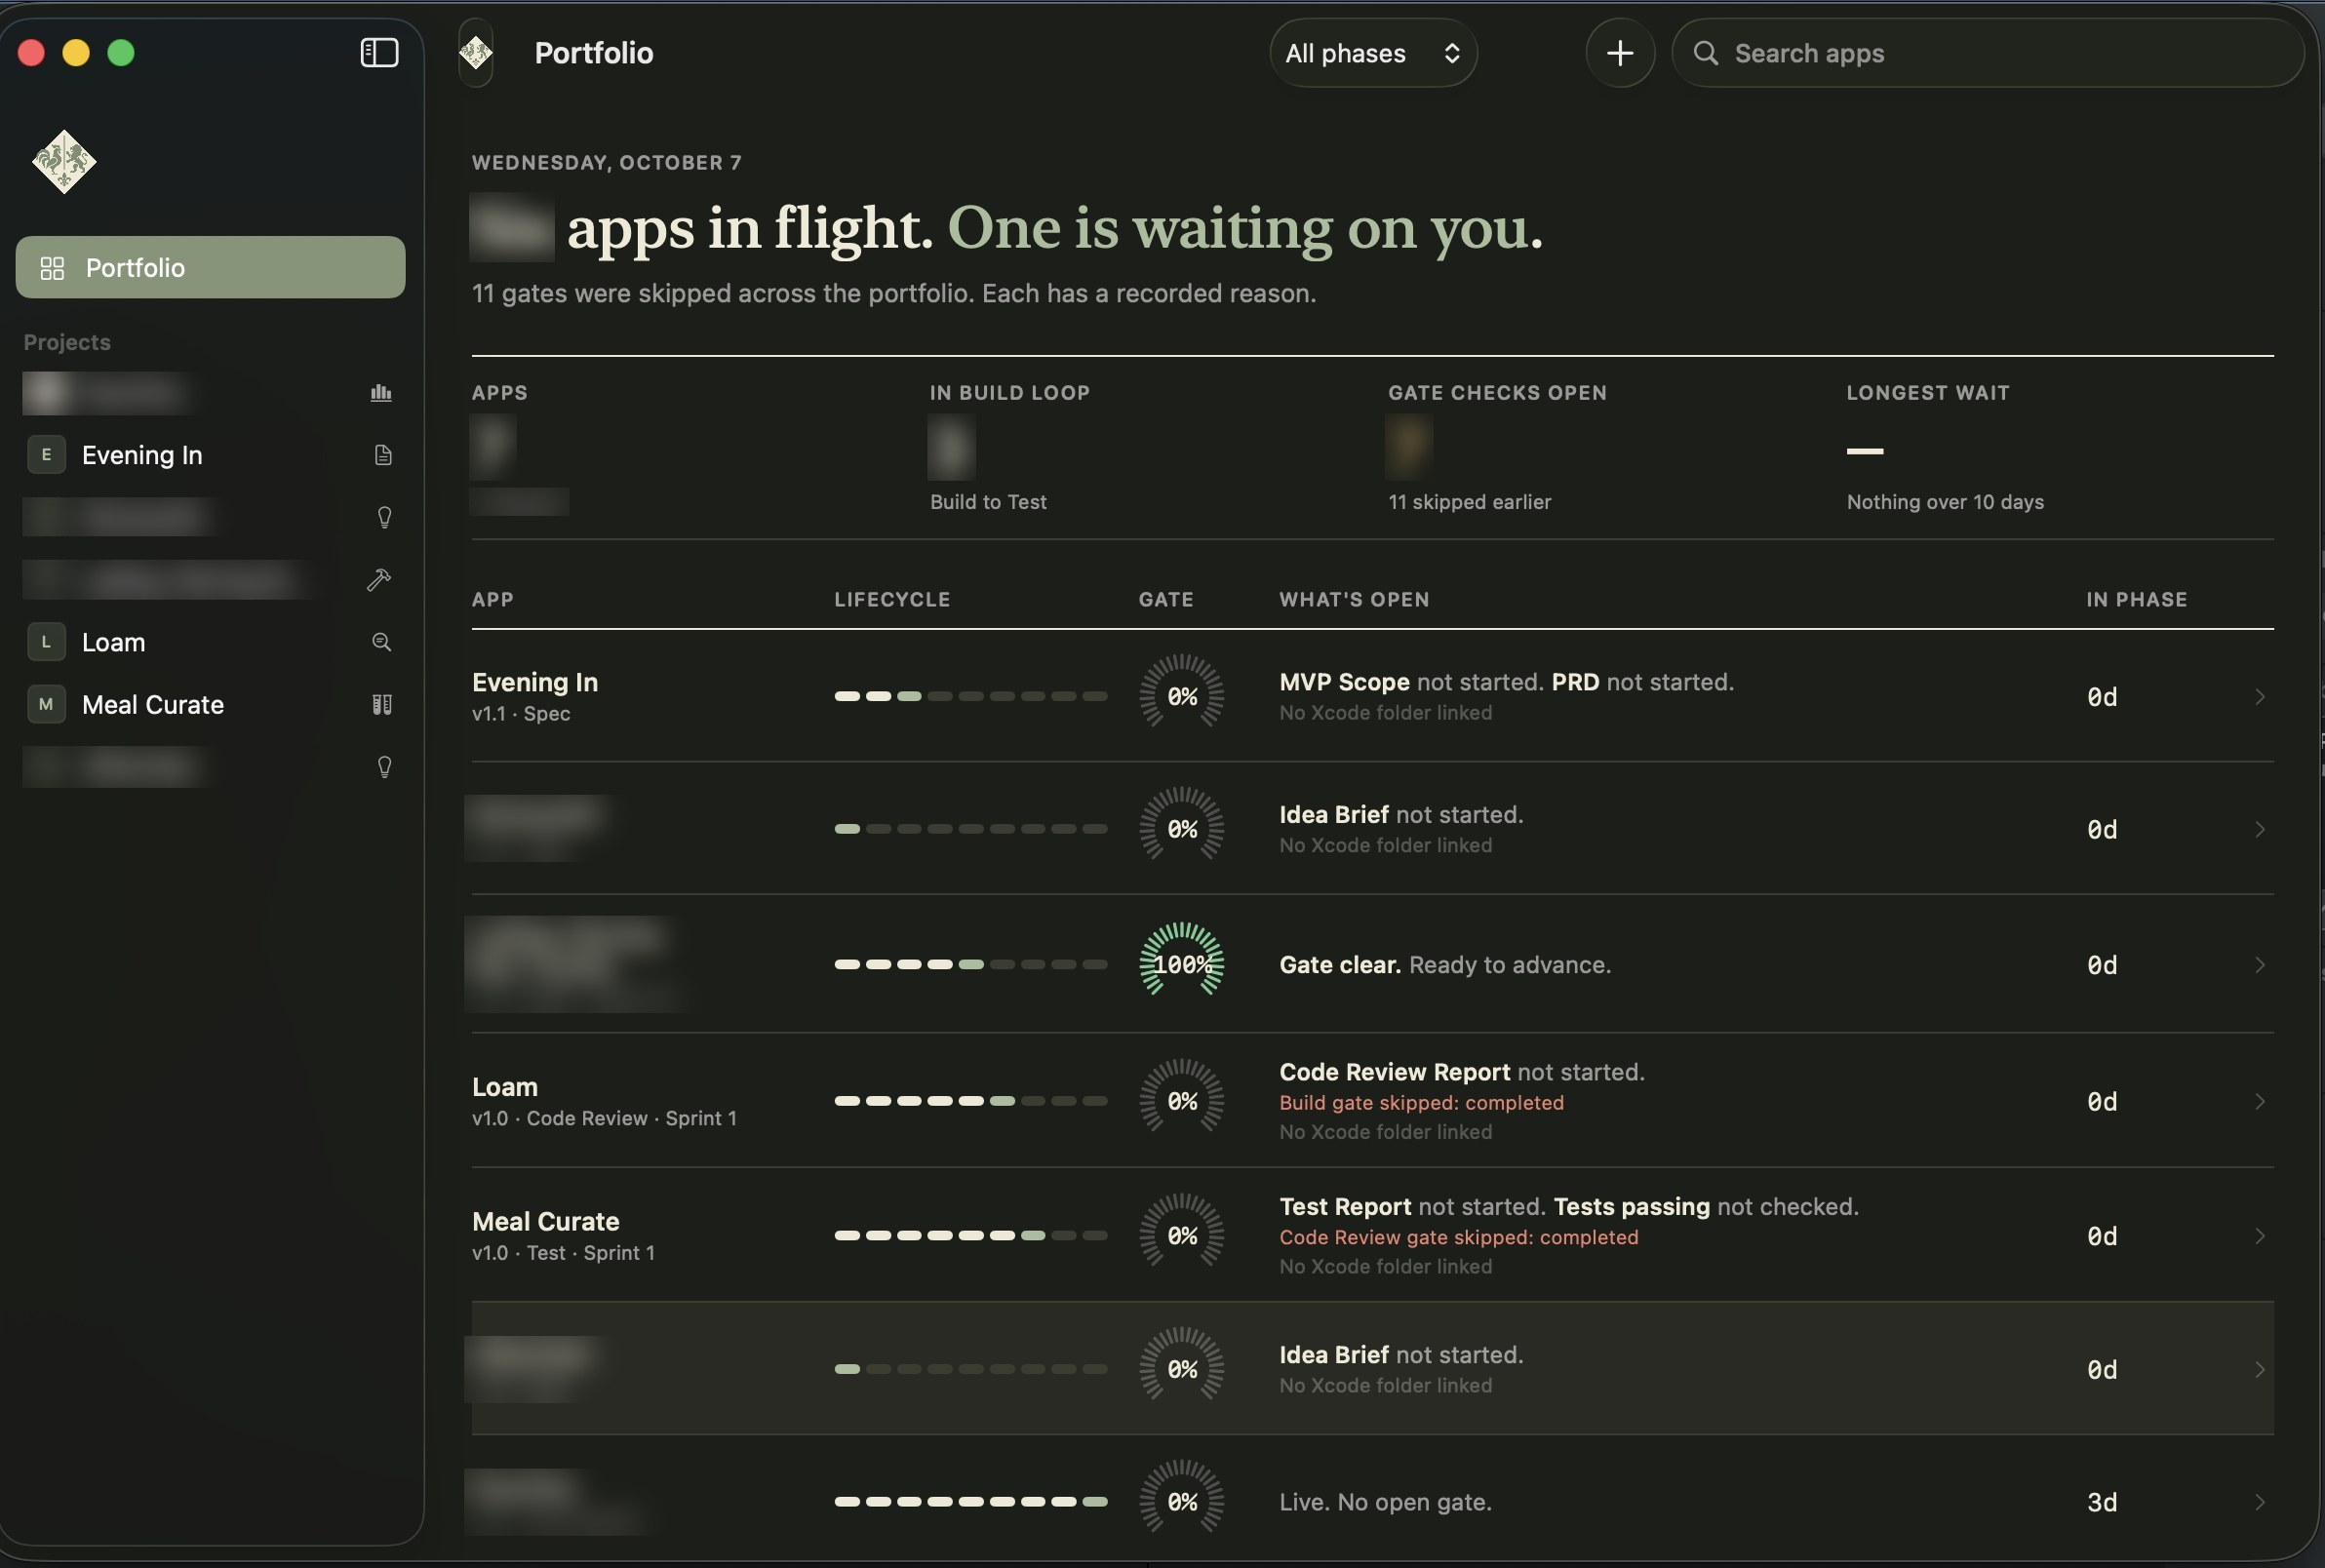Click Evening In lifecycle progress bar
This screenshot has height=1568, width=2325.
pyautogui.click(x=971, y=696)
